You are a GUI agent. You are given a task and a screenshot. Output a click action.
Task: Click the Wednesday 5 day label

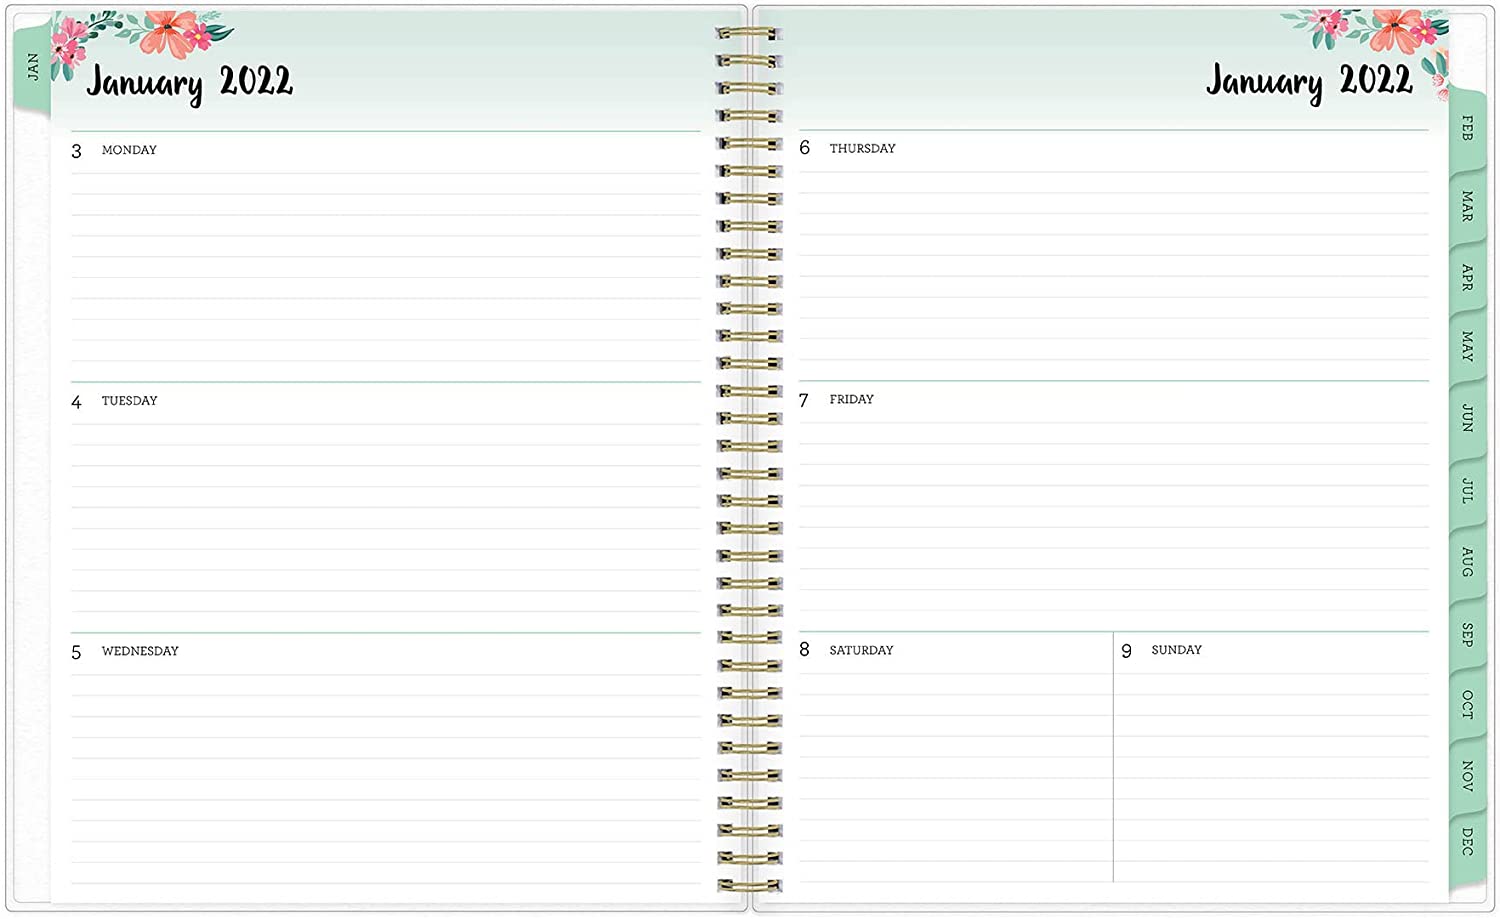(x=139, y=651)
